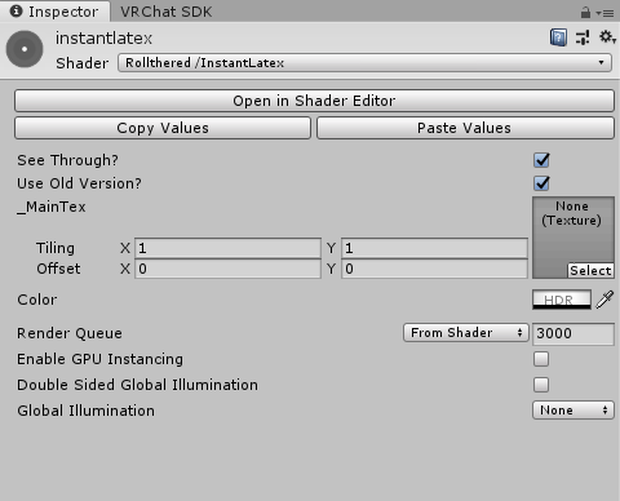
Task: Pick color with the eyedropper tool
Action: pos(605,299)
